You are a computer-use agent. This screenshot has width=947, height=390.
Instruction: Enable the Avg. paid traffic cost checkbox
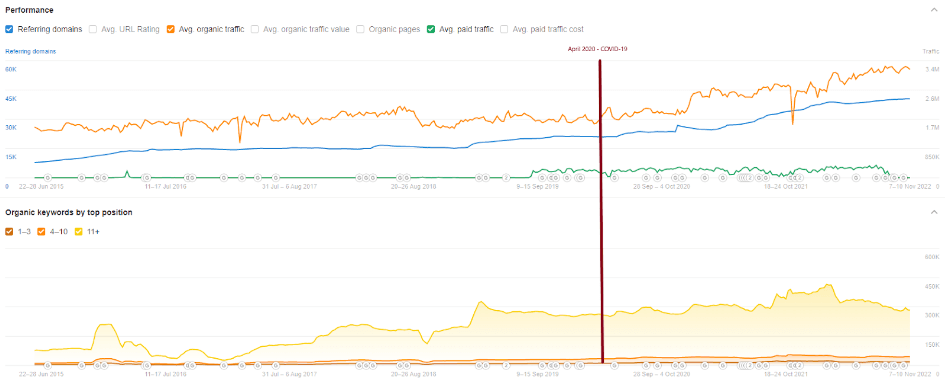pyautogui.click(x=504, y=29)
